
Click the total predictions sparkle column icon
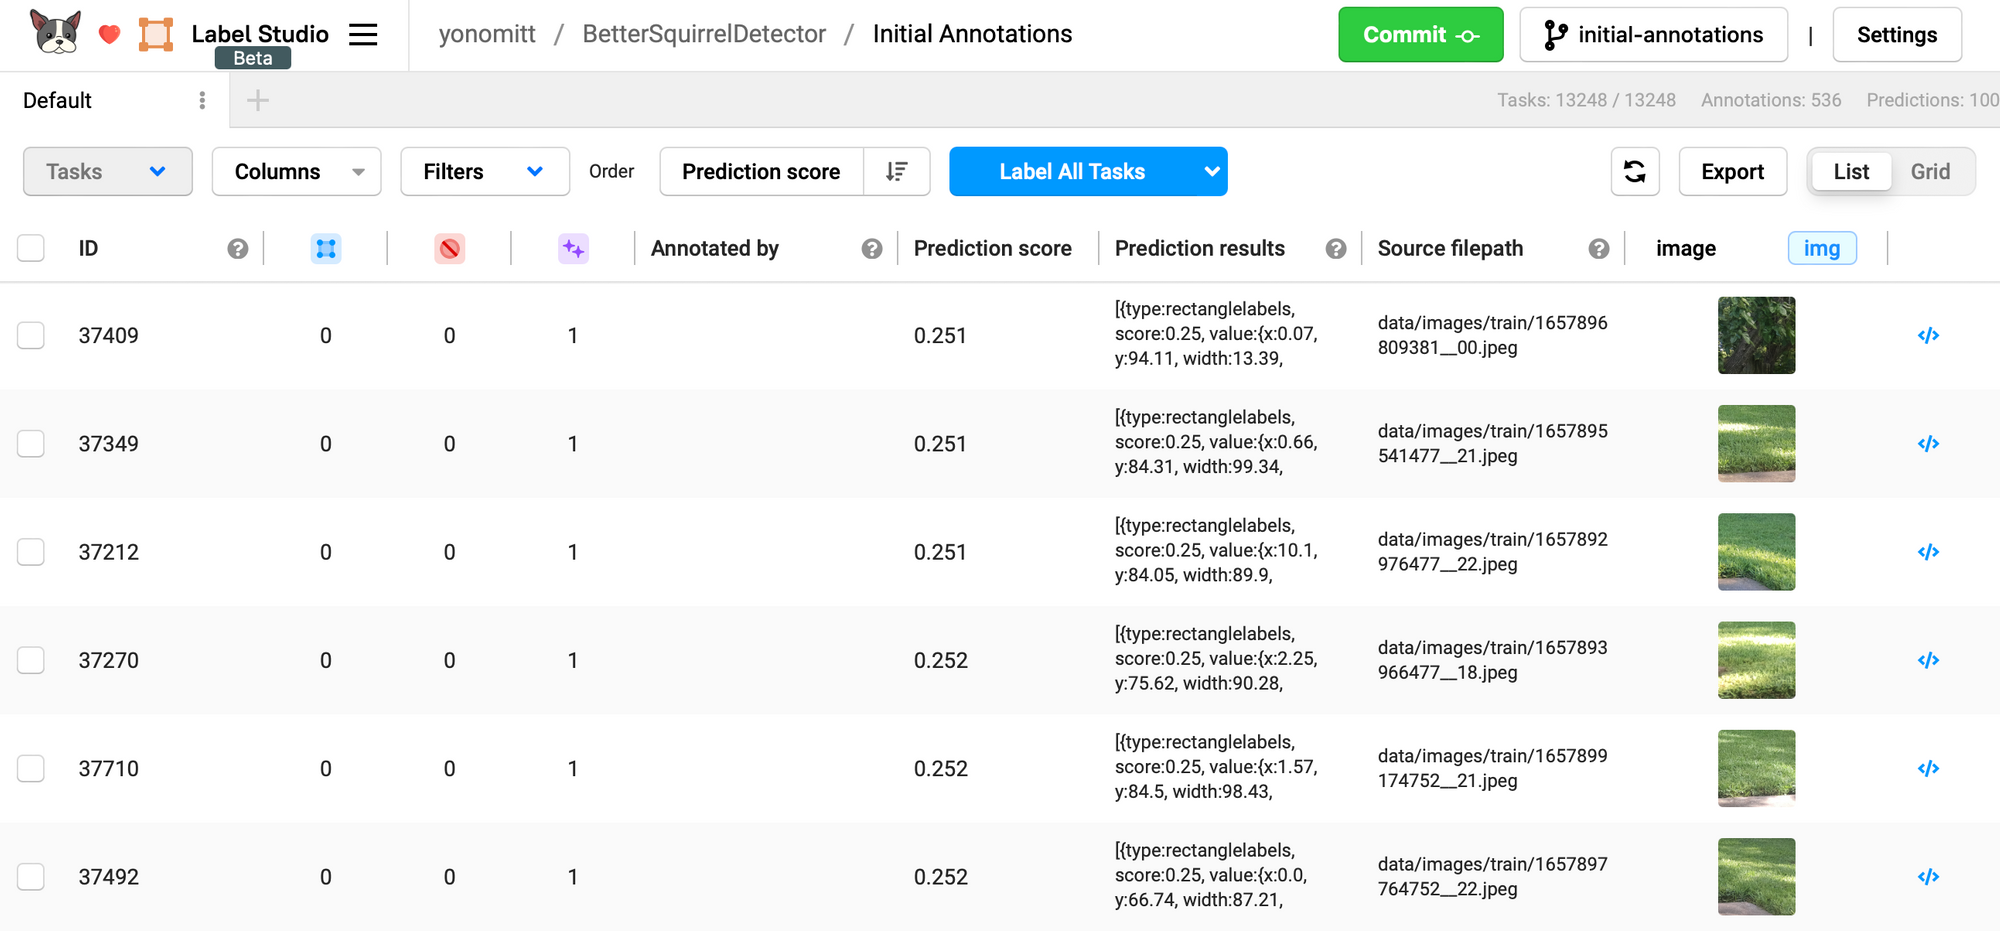pyautogui.click(x=573, y=248)
